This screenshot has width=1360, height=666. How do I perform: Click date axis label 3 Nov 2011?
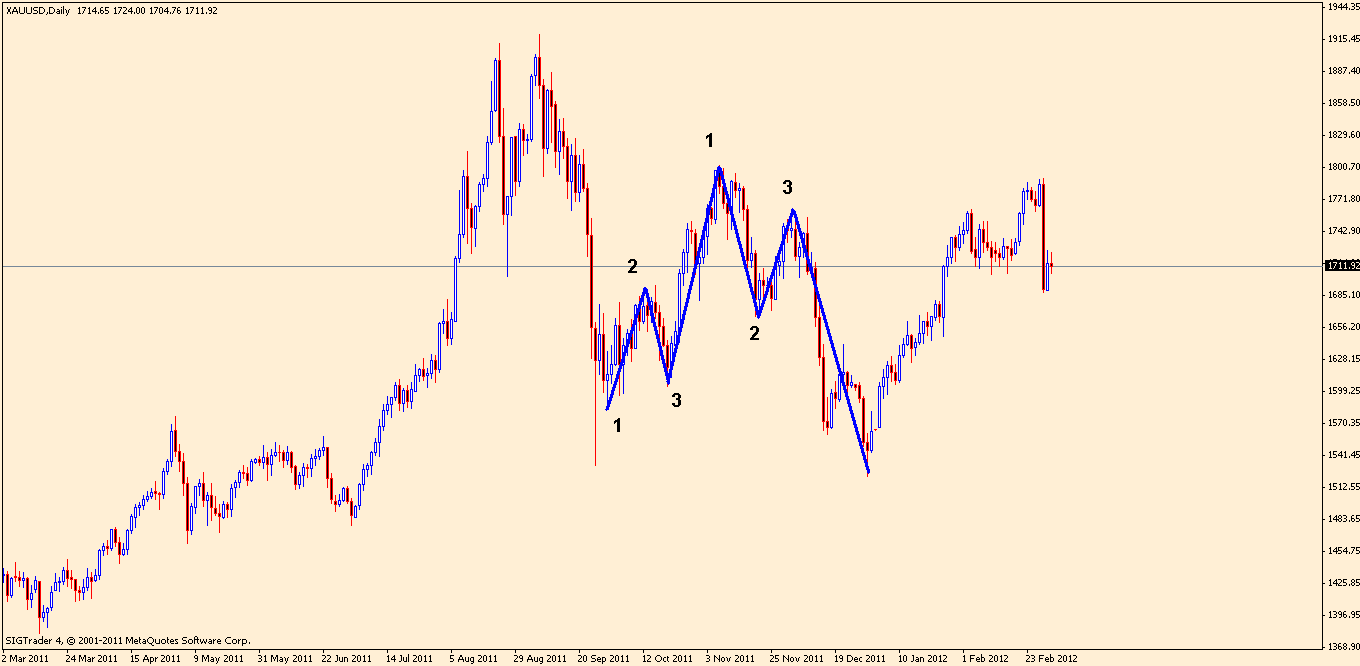[730, 659]
